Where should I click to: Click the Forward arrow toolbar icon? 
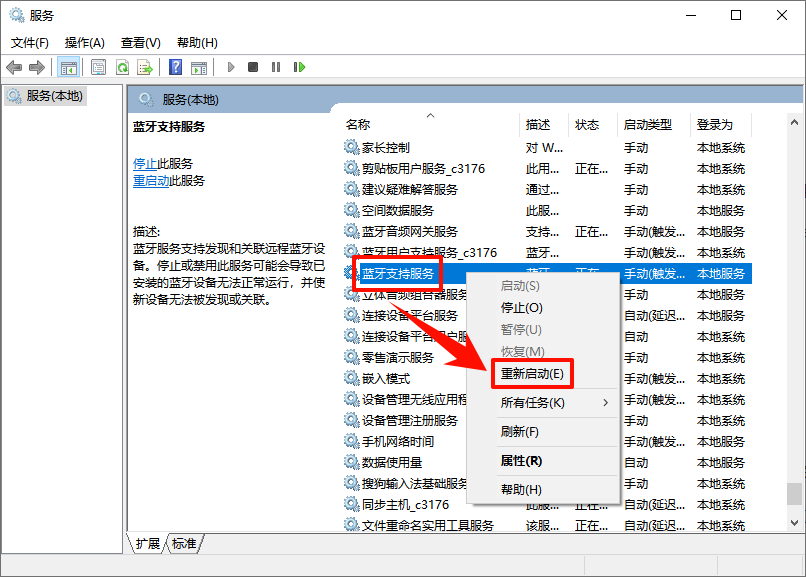(x=37, y=67)
